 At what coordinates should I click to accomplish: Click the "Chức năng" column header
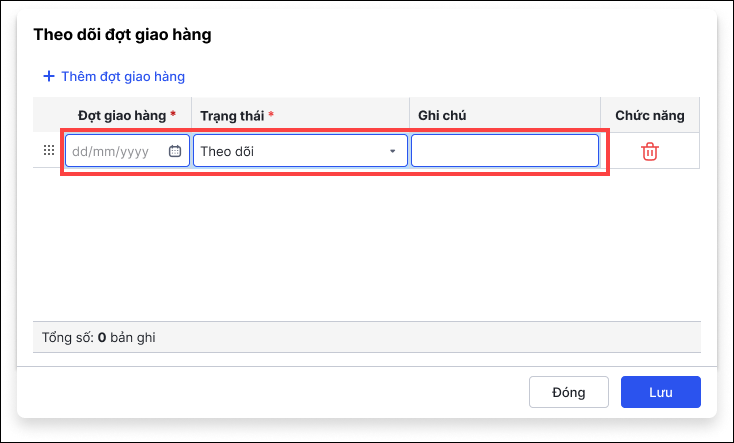649,115
